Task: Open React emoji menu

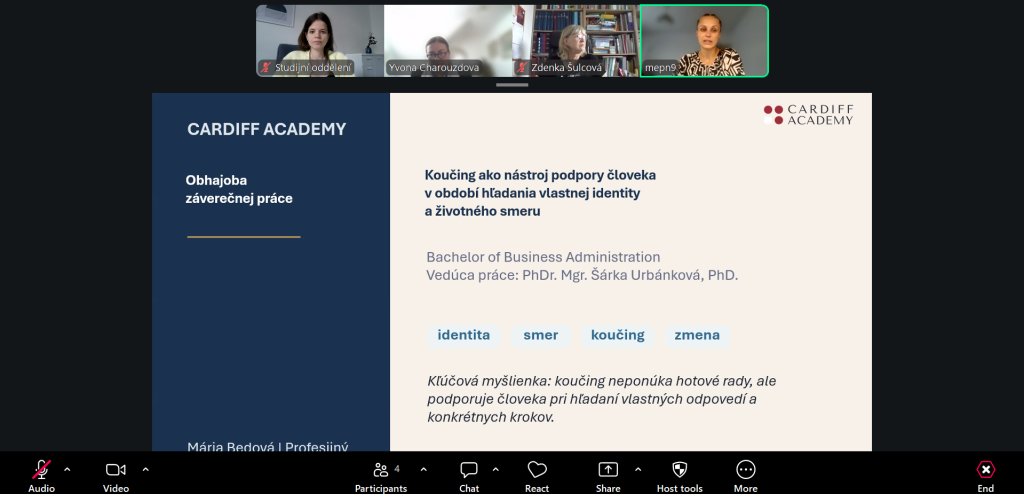Action: (537, 476)
